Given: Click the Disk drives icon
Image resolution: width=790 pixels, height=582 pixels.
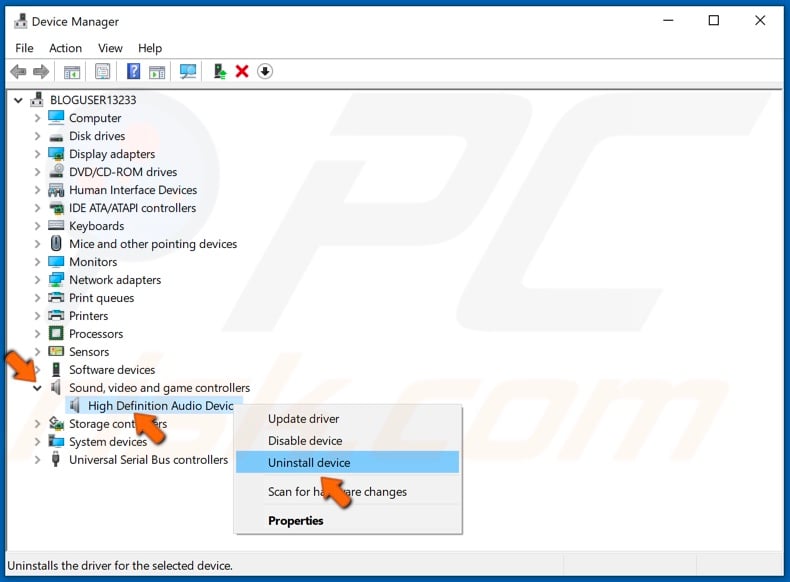Looking at the screenshot, I should (56, 137).
